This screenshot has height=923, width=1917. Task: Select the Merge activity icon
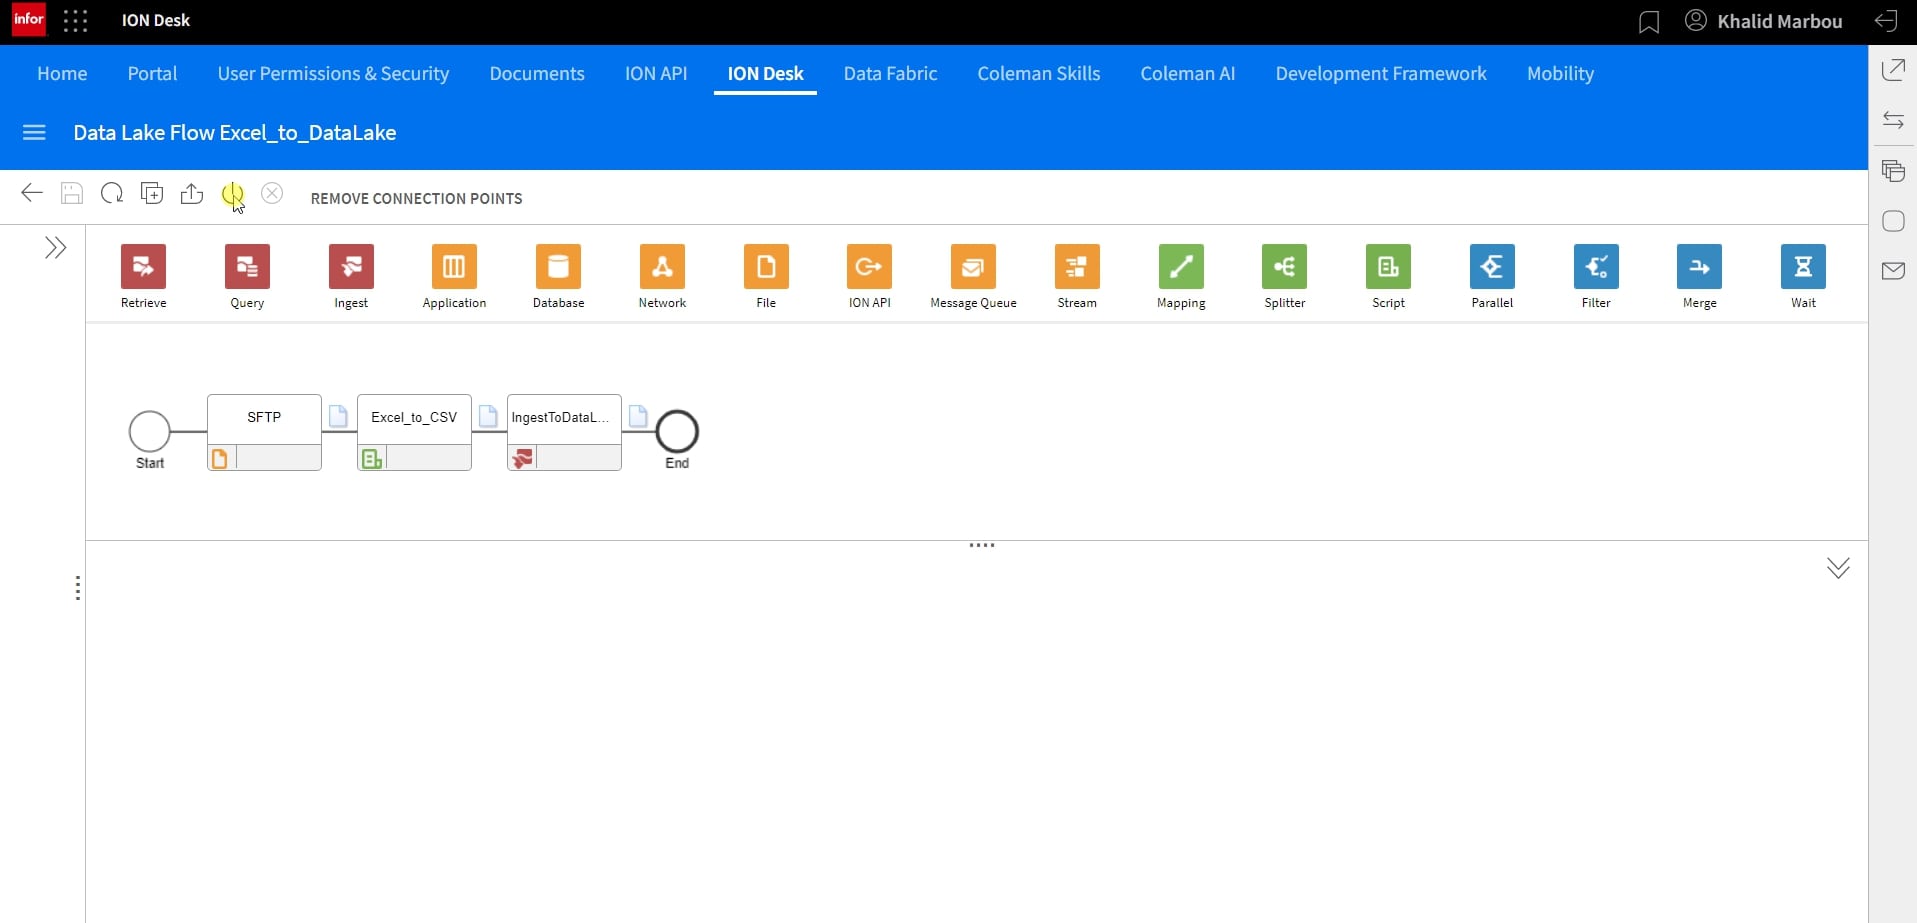click(1699, 267)
